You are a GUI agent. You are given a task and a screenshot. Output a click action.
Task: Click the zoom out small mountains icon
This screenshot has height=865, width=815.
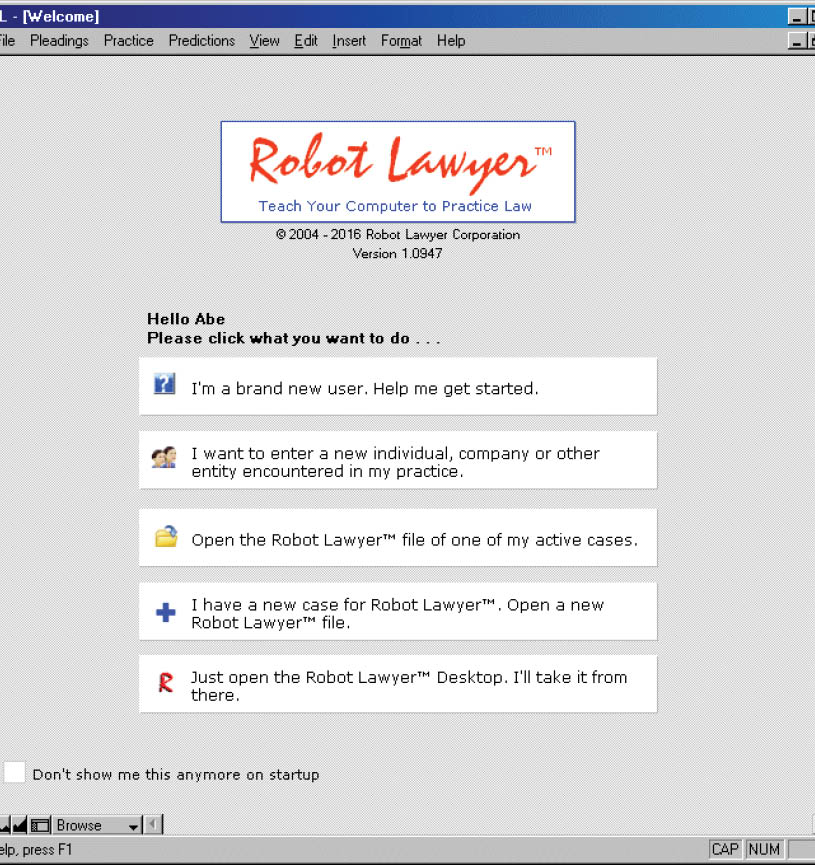click(4, 825)
